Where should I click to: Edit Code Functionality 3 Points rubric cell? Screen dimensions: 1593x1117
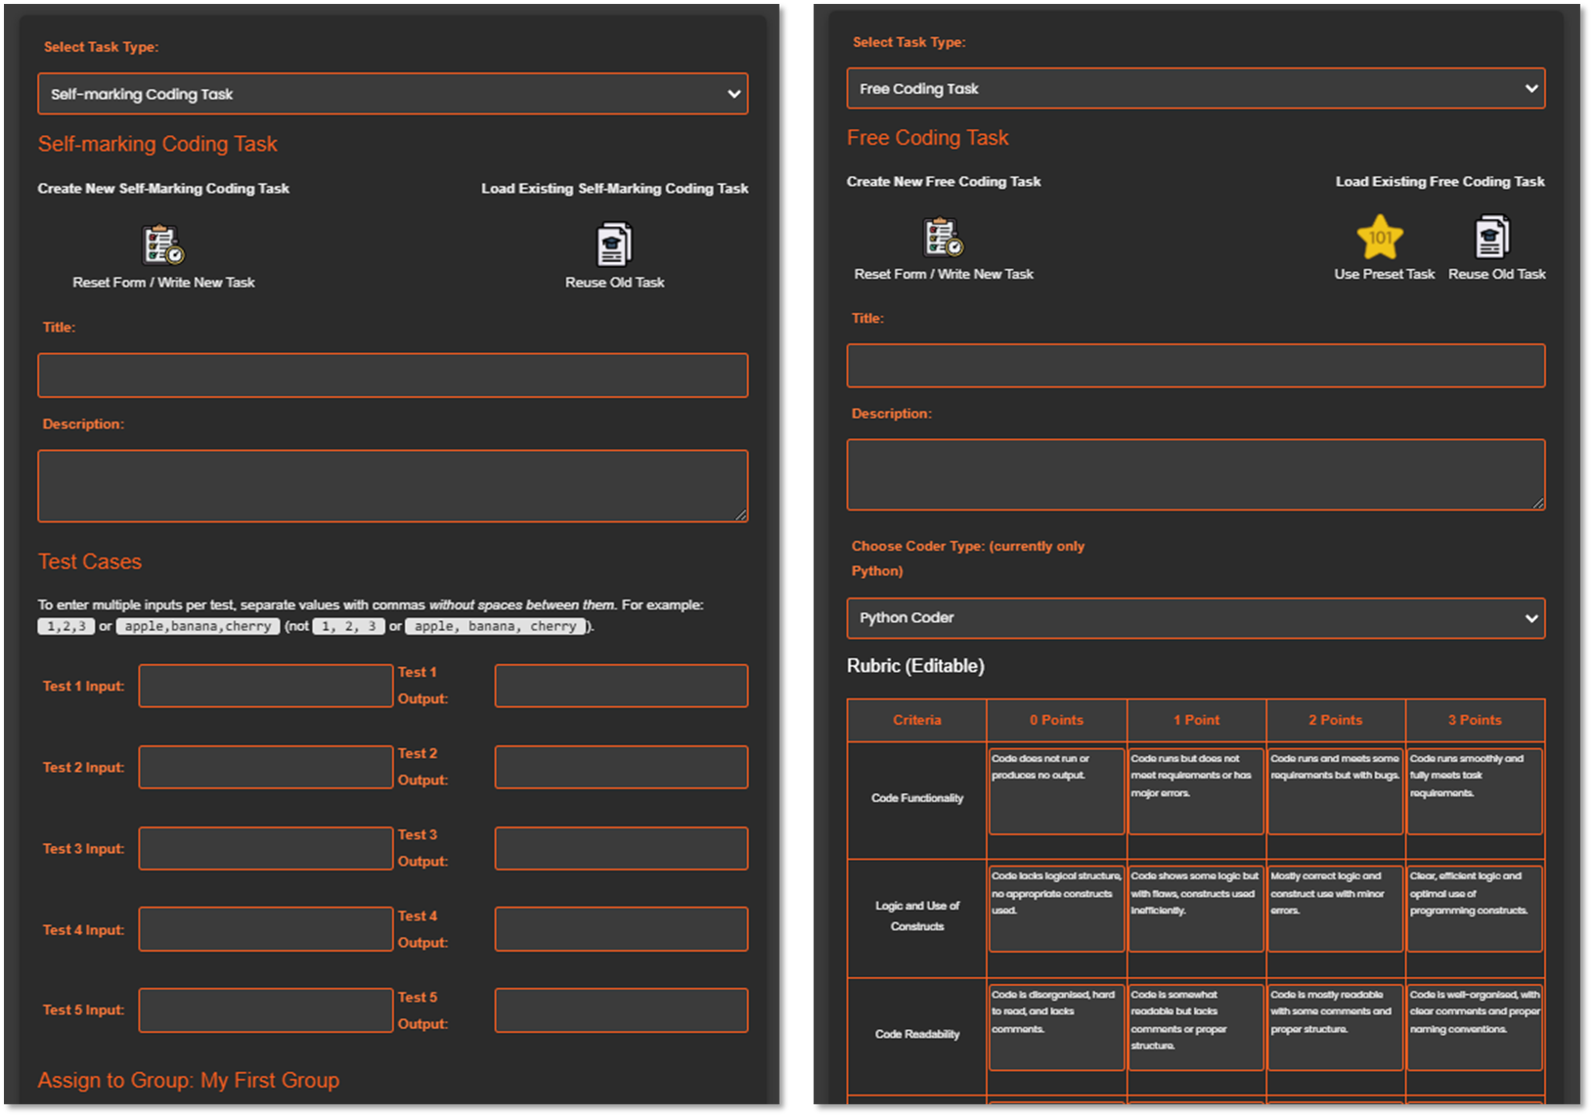[1474, 791]
